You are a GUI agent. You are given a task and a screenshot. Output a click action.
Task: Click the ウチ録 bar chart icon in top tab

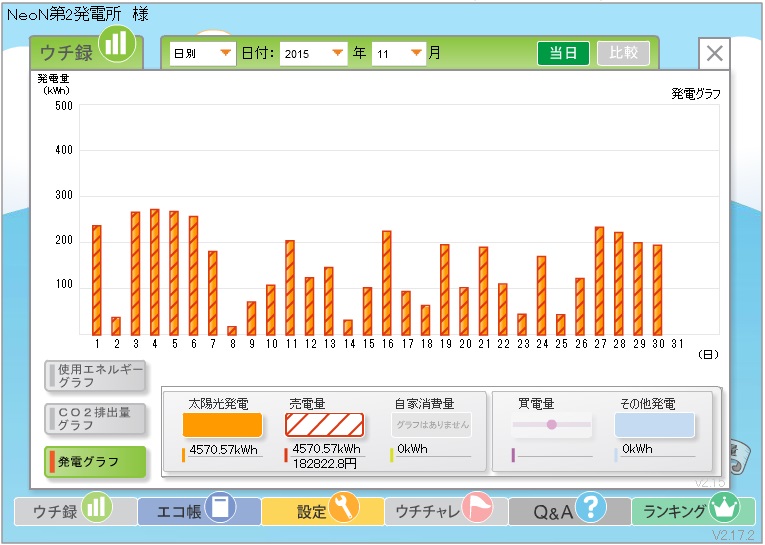click(117, 43)
